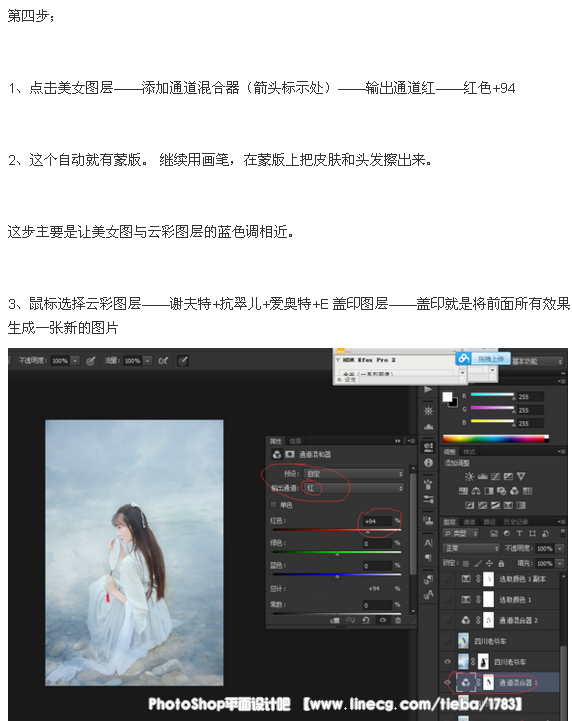Toggle airbrush mode in options bar
Screen dimensions: 572x721
pyautogui.click(x=162, y=361)
